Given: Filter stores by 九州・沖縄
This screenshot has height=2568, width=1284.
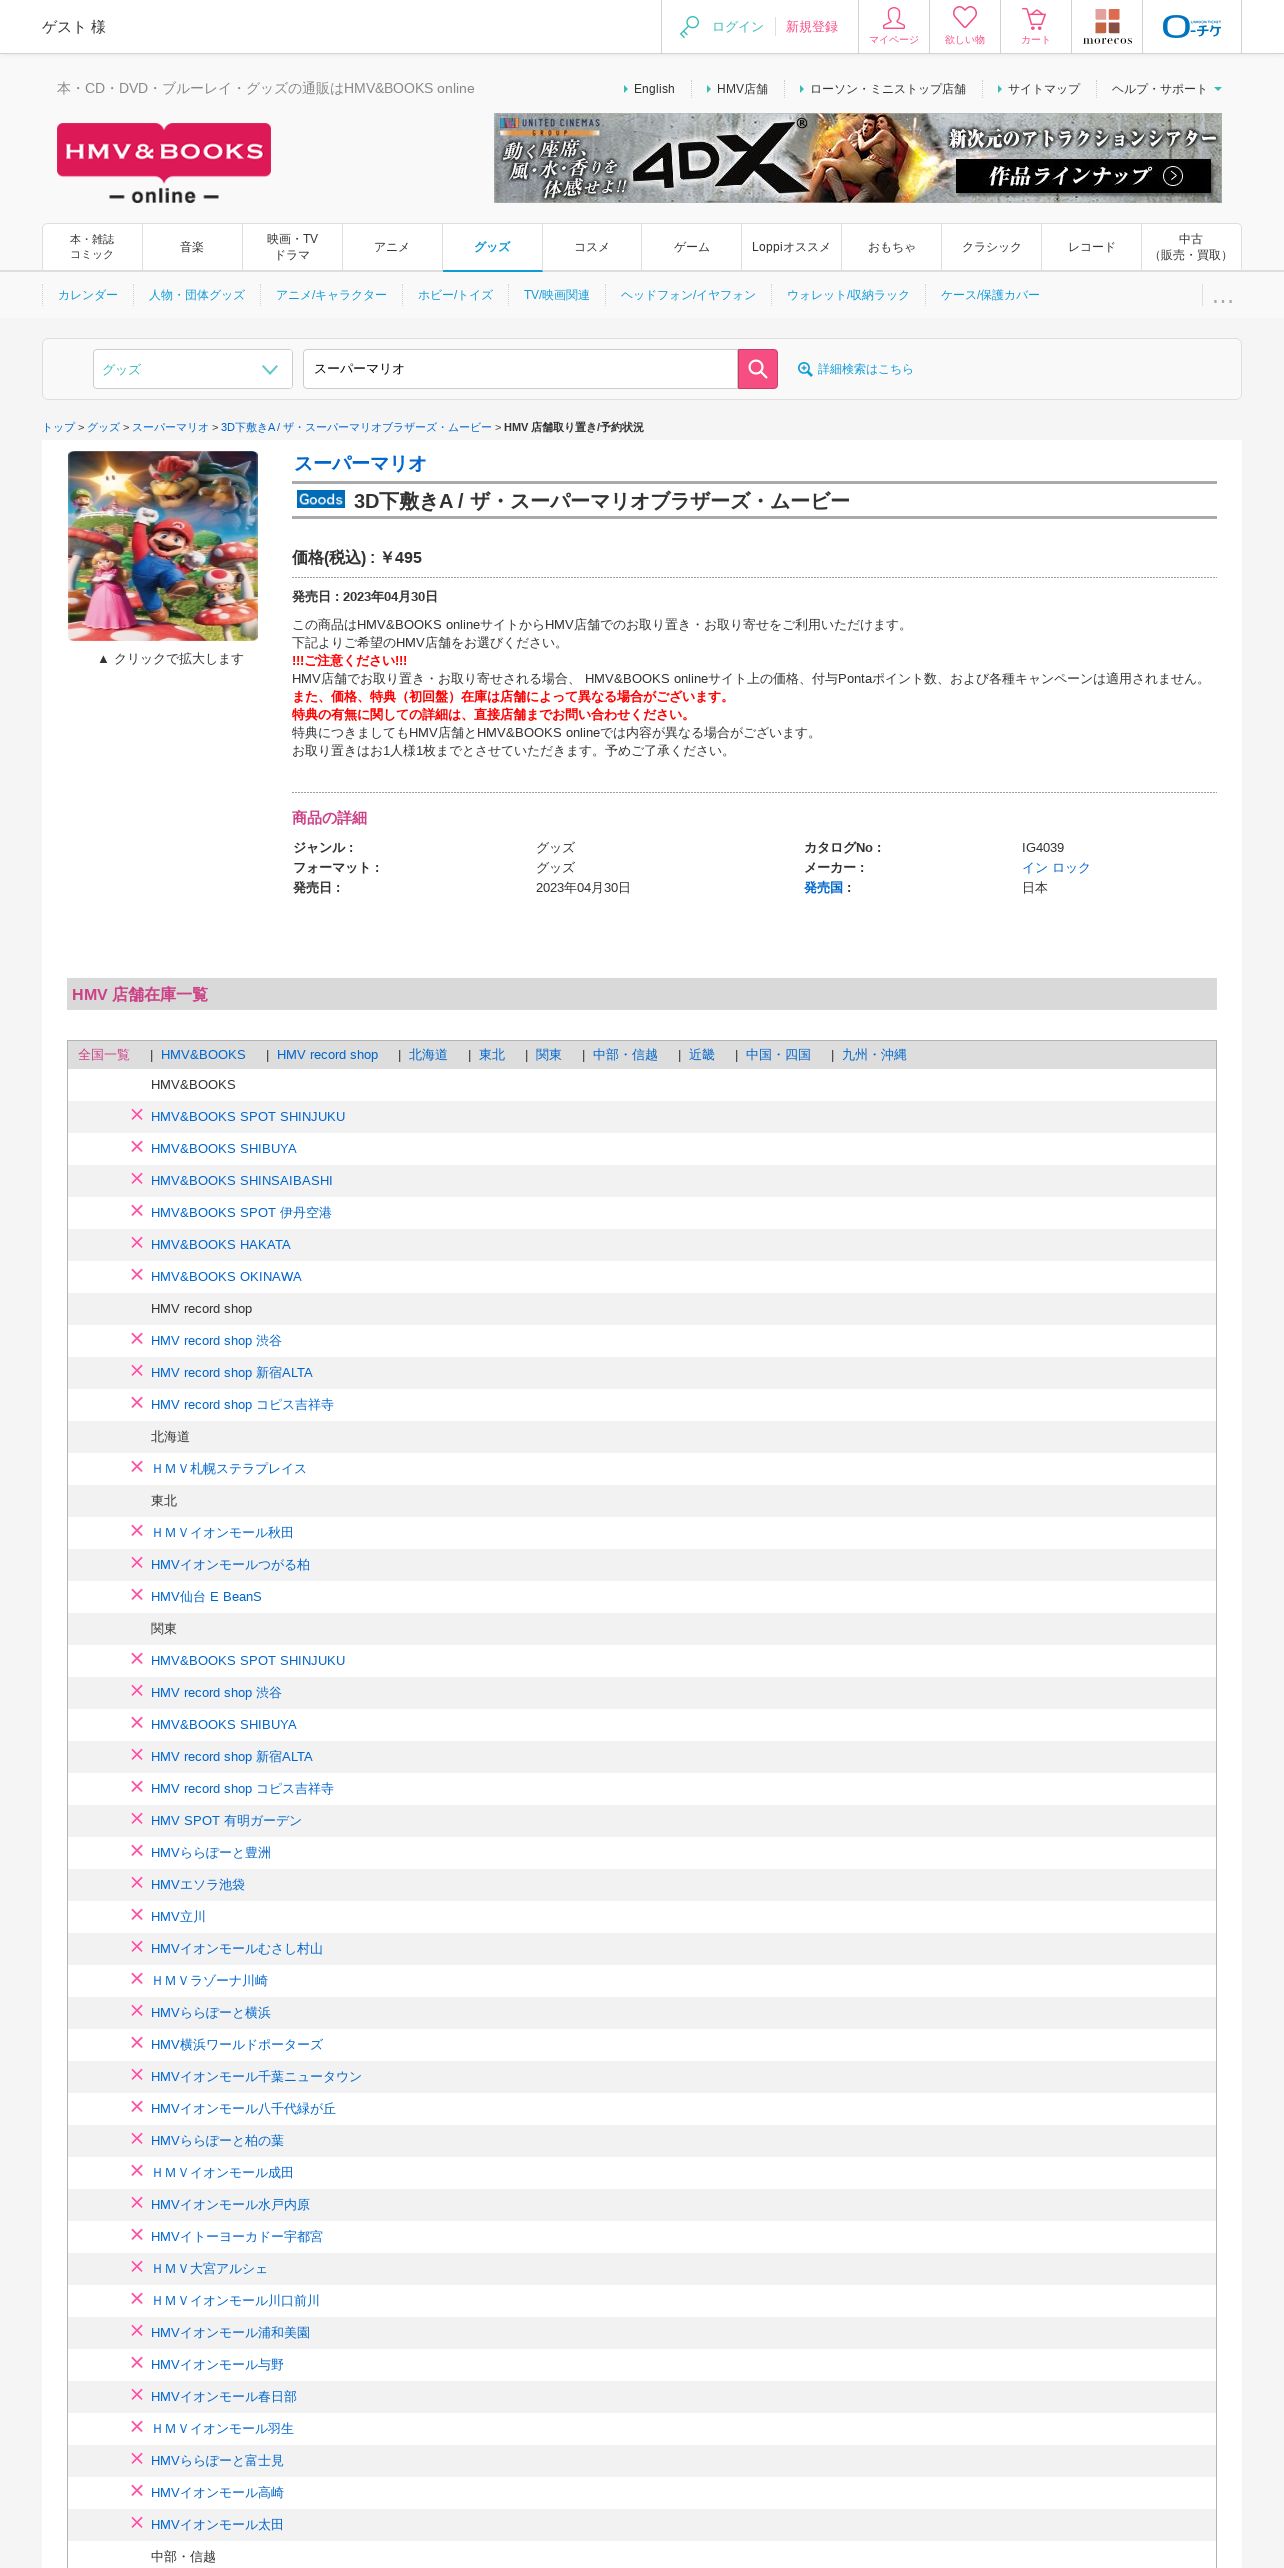Looking at the screenshot, I should [874, 1055].
